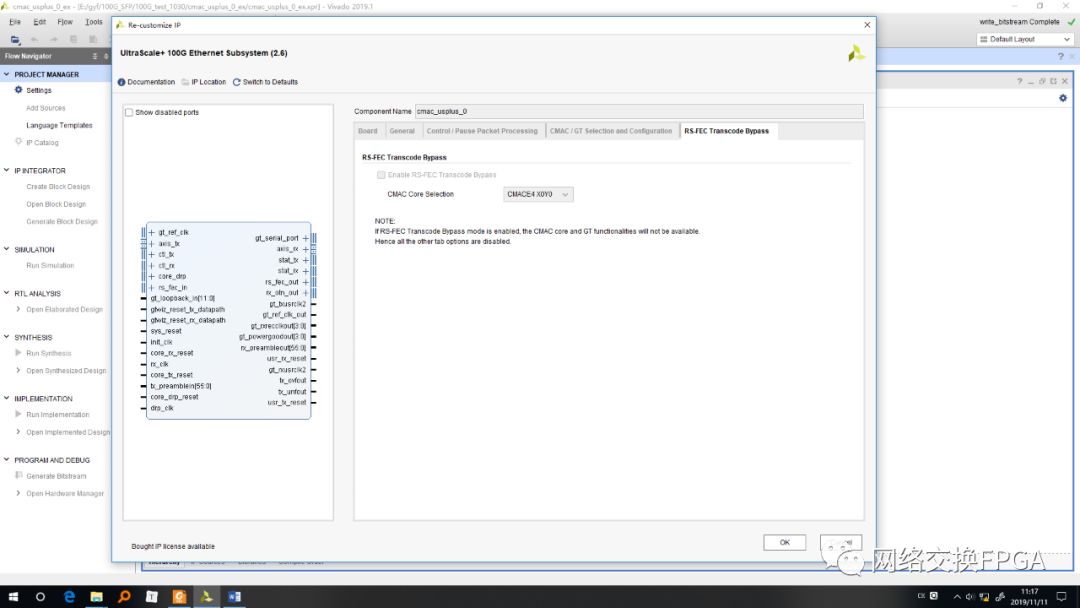
Task: Switch to the Board tab
Action: [368, 131]
